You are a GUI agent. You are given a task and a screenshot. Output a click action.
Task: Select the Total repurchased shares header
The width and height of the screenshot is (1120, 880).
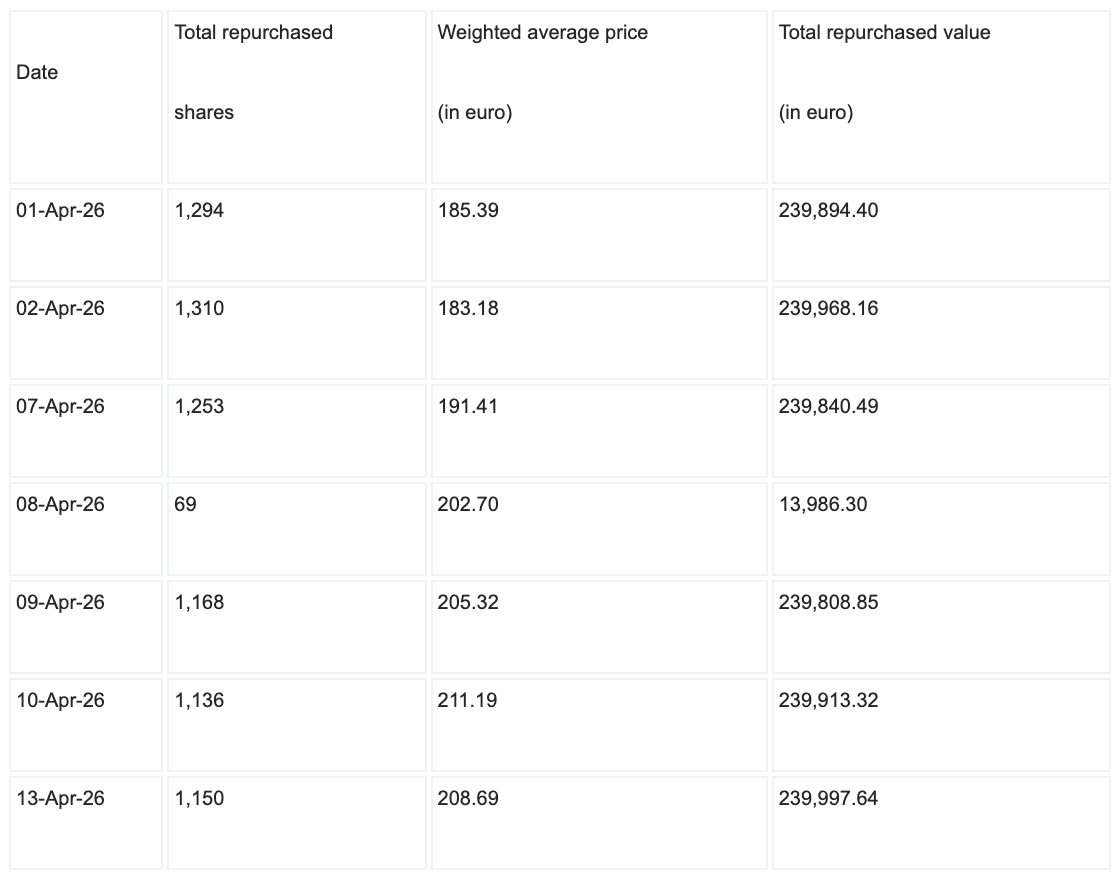[x=296, y=97]
